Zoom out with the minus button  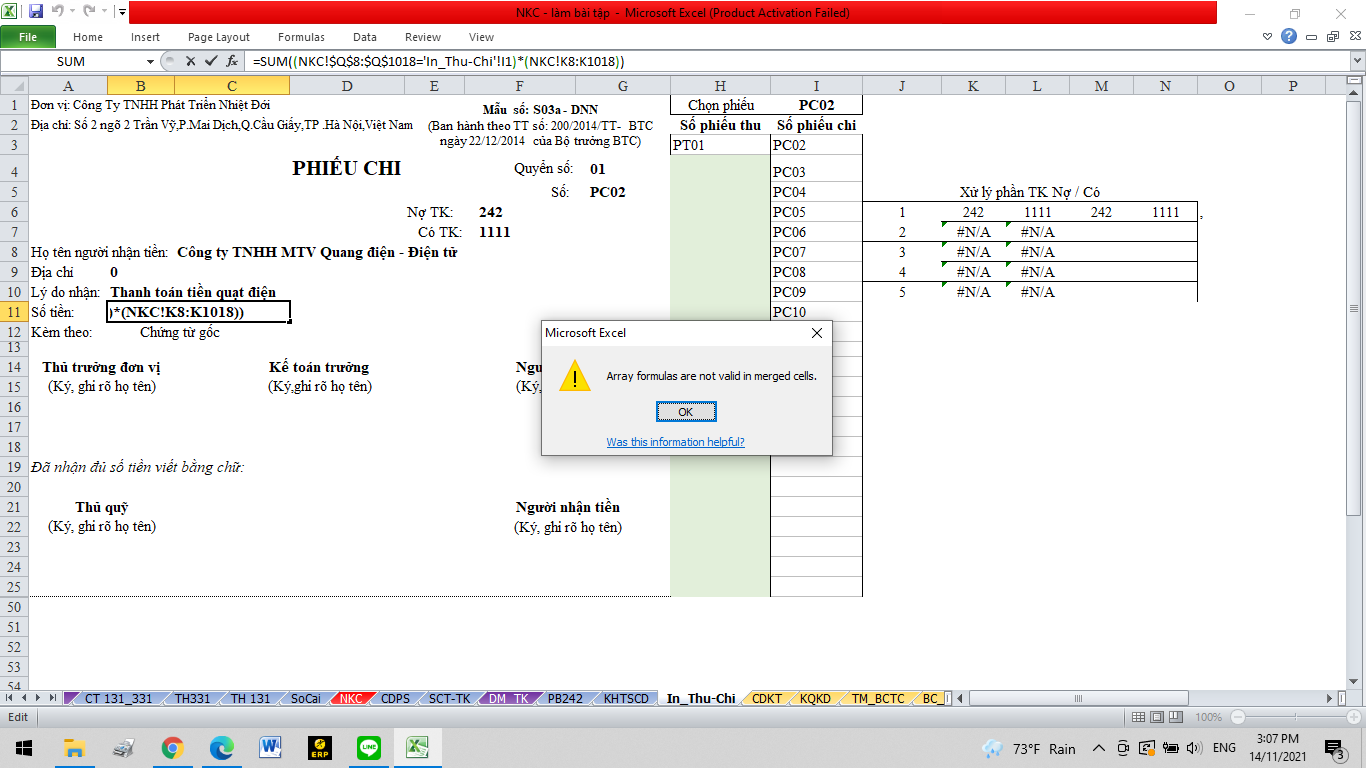click(x=1237, y=717)
